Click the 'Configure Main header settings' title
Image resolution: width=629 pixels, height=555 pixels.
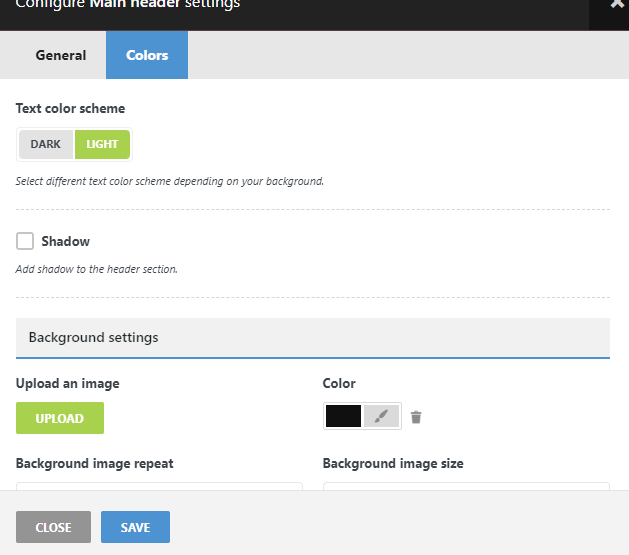point(128,5)
